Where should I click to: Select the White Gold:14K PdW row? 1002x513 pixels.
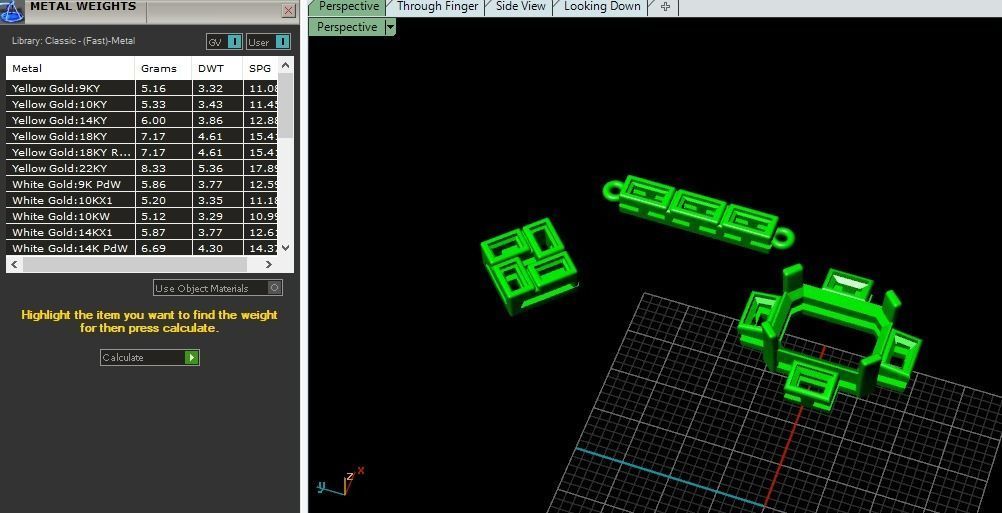pyautogui.click(x=142, y=248)
